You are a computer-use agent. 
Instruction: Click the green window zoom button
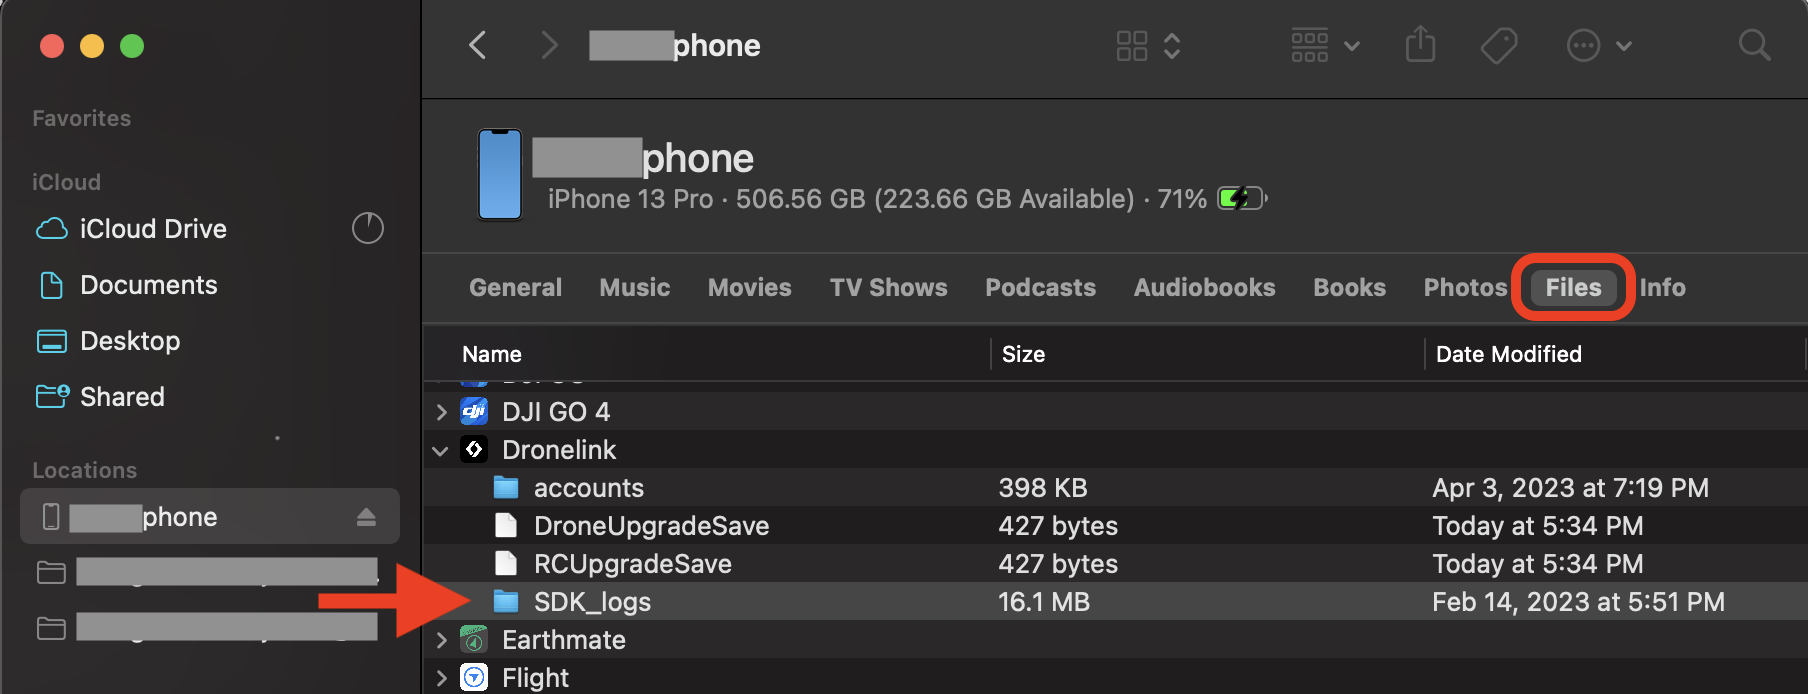point(132,46)
